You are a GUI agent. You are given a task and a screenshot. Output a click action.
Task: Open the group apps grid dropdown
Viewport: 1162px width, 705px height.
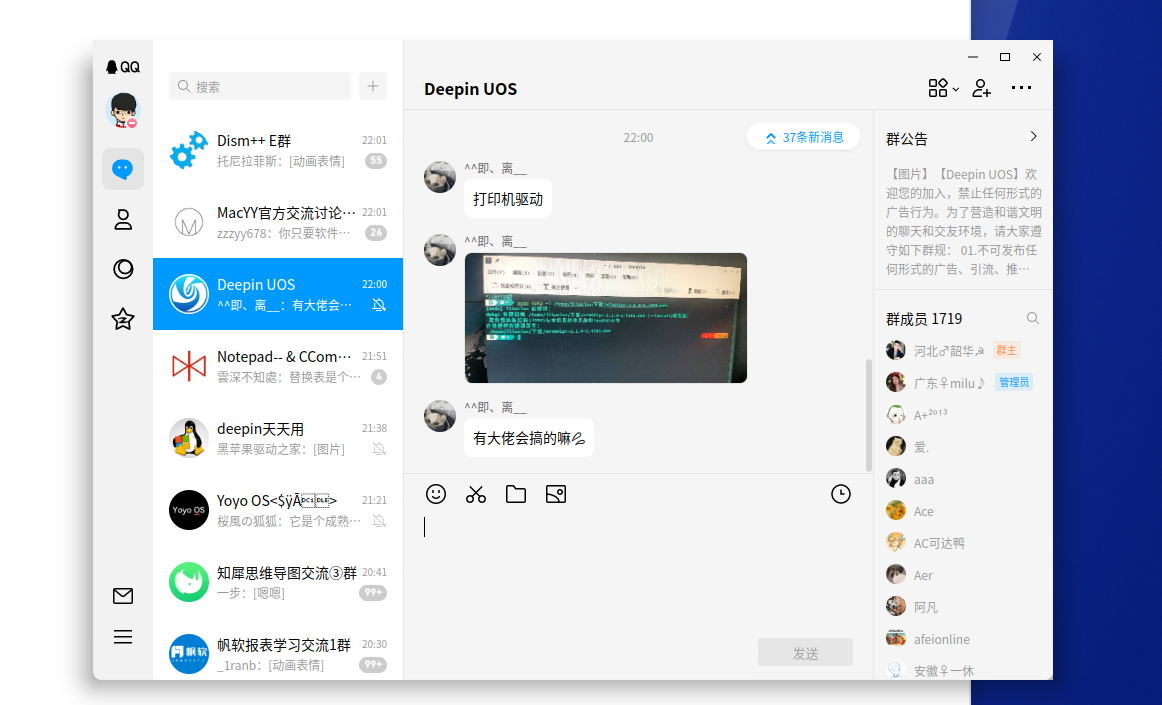point(943,88)
